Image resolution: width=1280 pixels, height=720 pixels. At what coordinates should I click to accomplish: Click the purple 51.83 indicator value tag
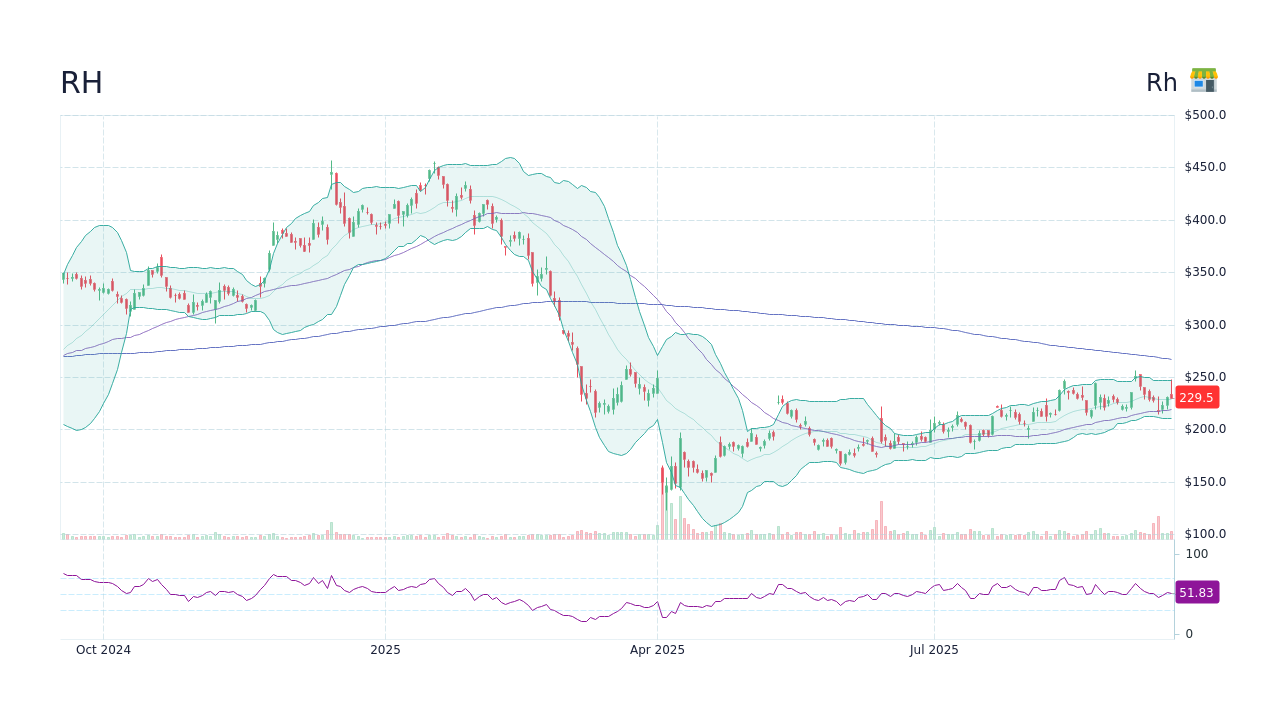[1196, 593]
